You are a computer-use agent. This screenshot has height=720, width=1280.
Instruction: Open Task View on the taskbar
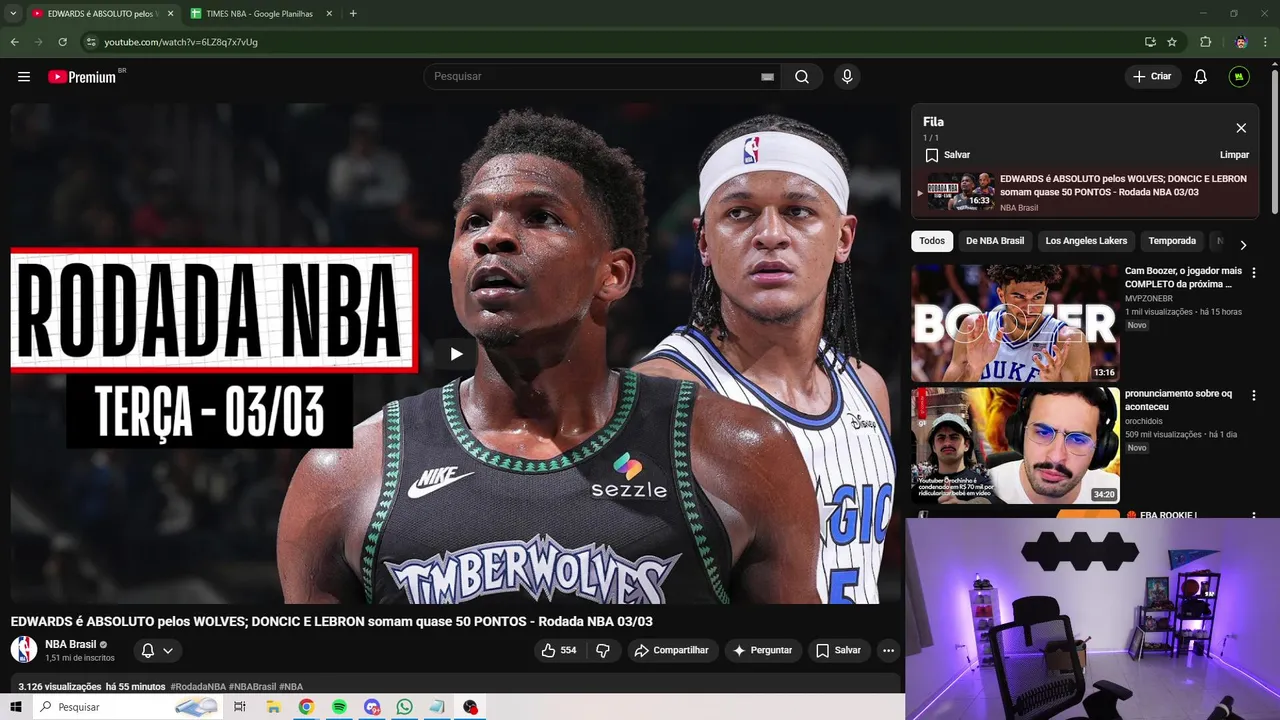tap(240, 707)
